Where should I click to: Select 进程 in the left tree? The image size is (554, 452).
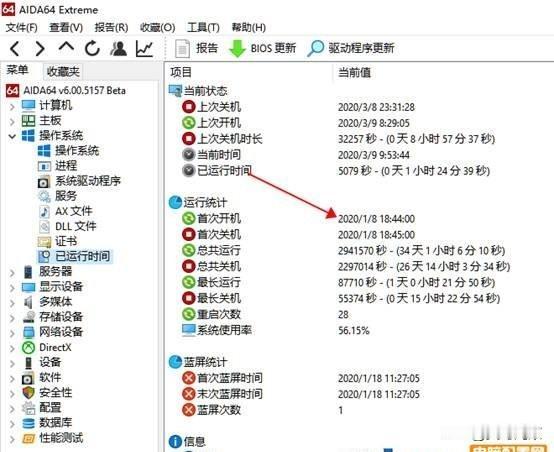click(66, 166)
